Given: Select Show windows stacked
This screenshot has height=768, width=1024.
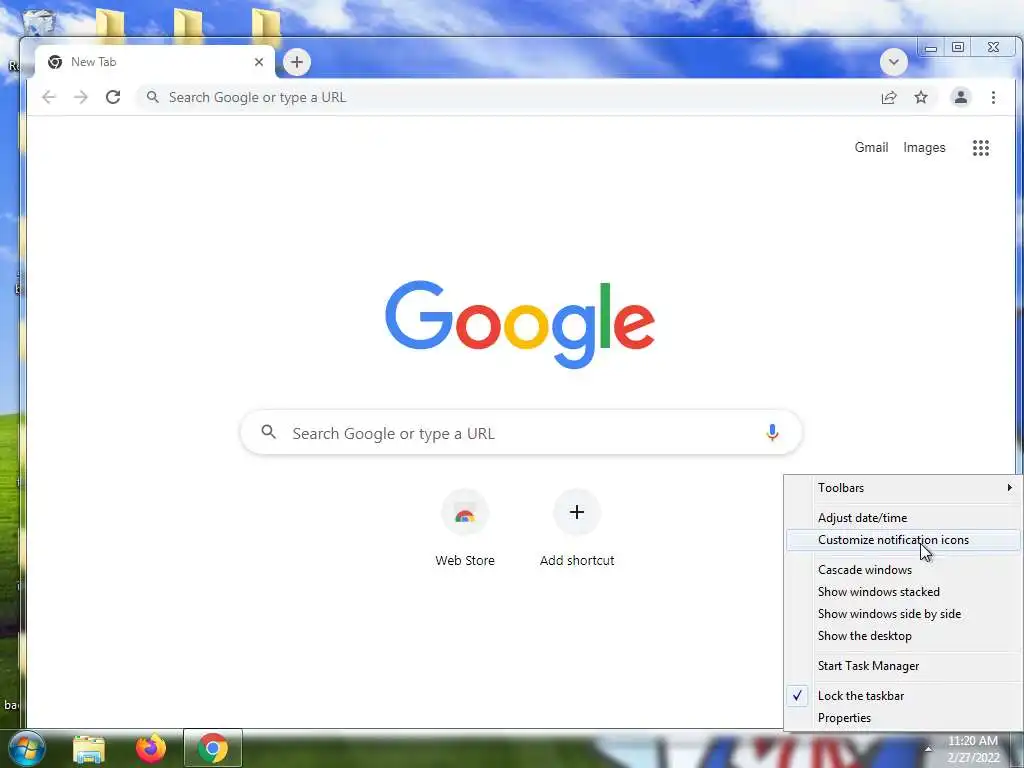Looking at the screenshot, I should click(902, 592).
